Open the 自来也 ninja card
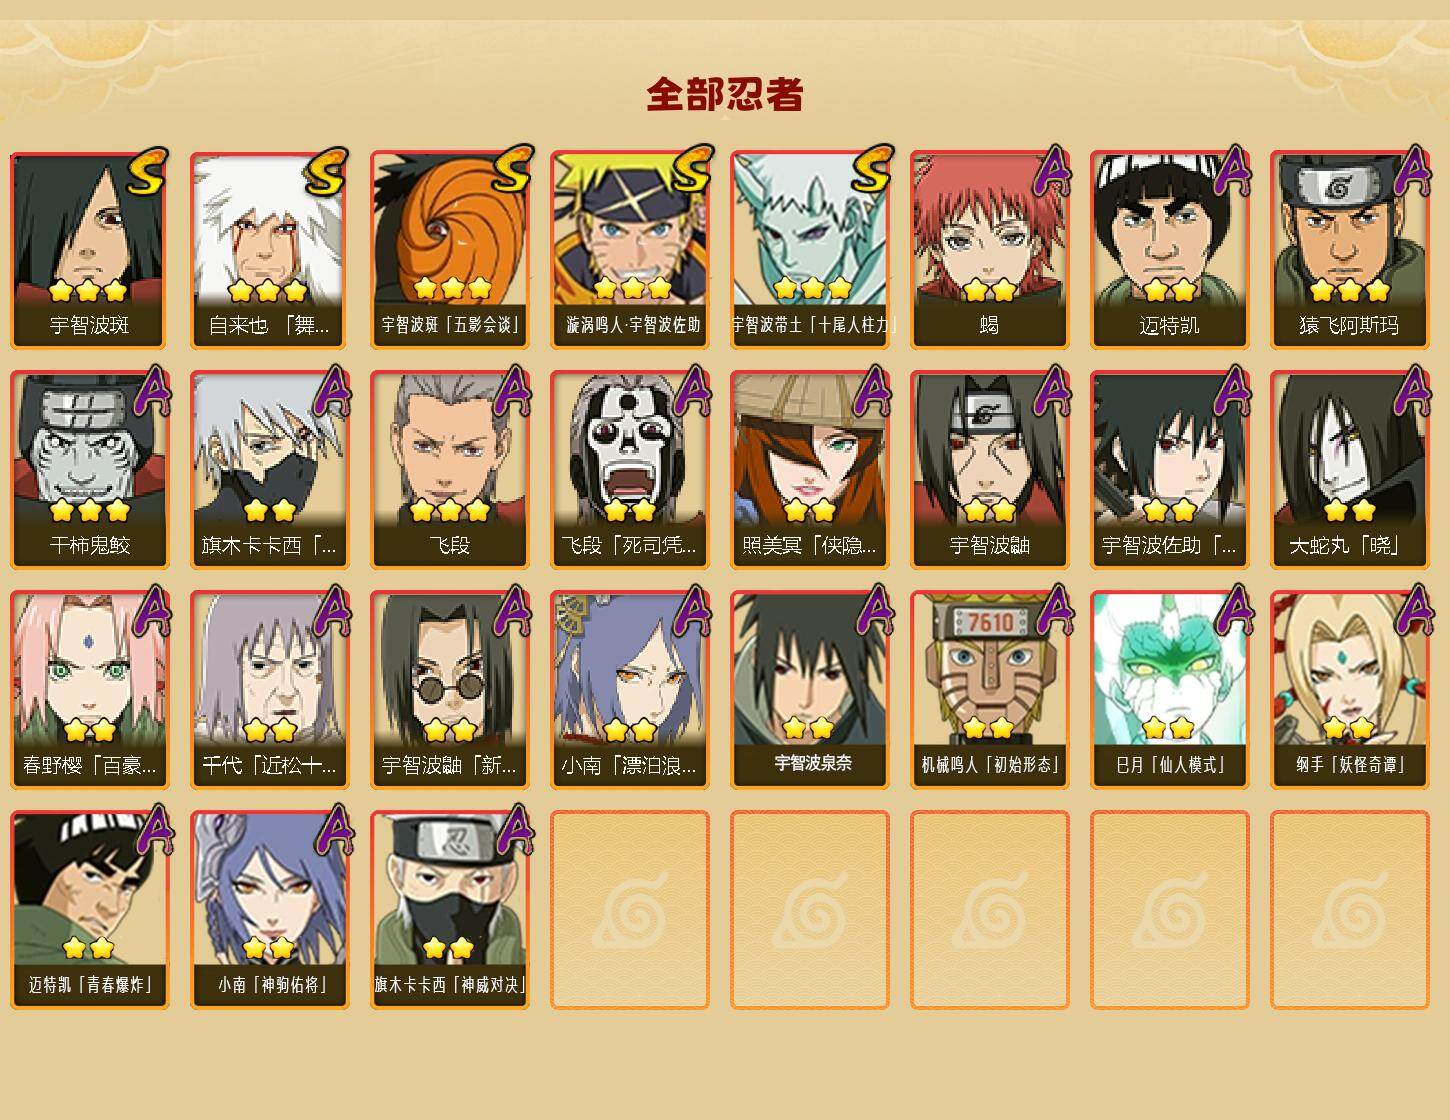 click(270, 251)
